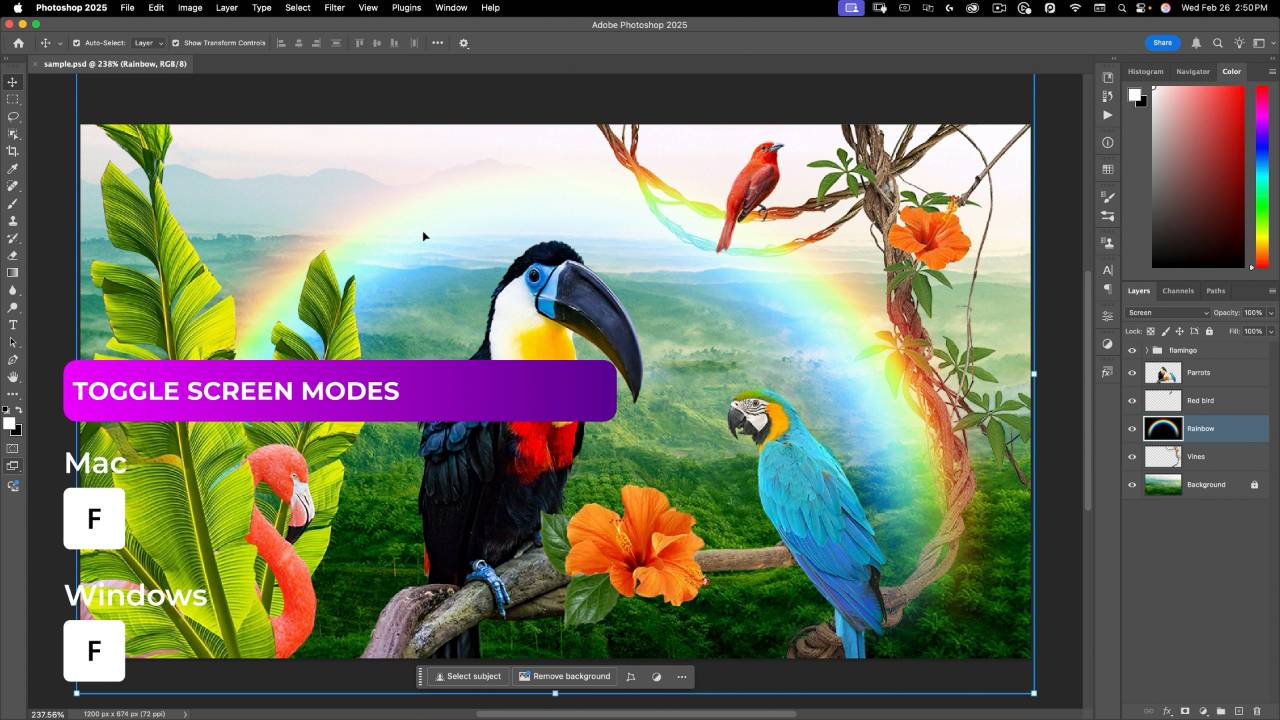Open the Properties panel icon with the sliders
This screenshot has height=720, width=1280.
(x=1108, y=315)
